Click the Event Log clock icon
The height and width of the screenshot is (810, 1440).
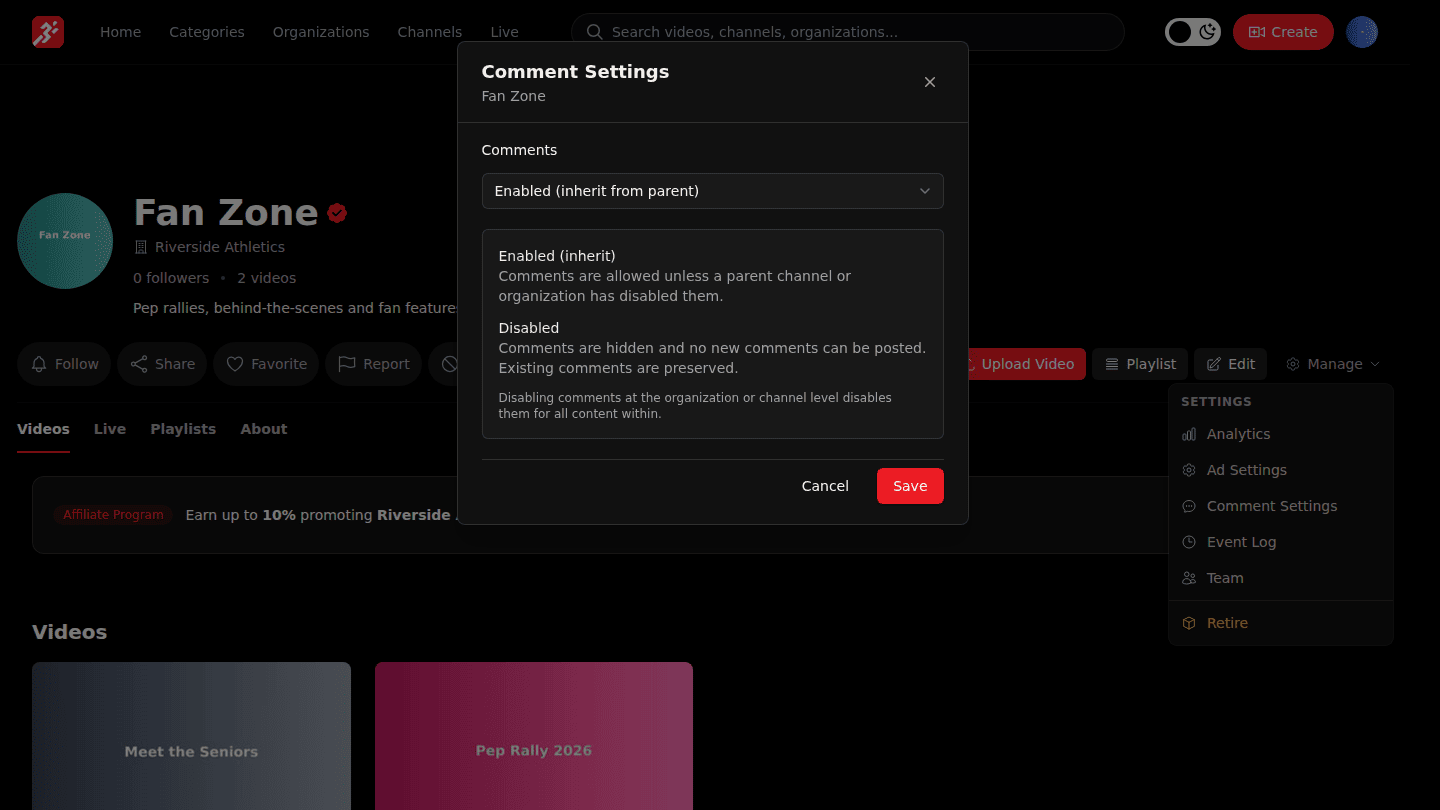pyautogui.click(x=1189, y=542)
